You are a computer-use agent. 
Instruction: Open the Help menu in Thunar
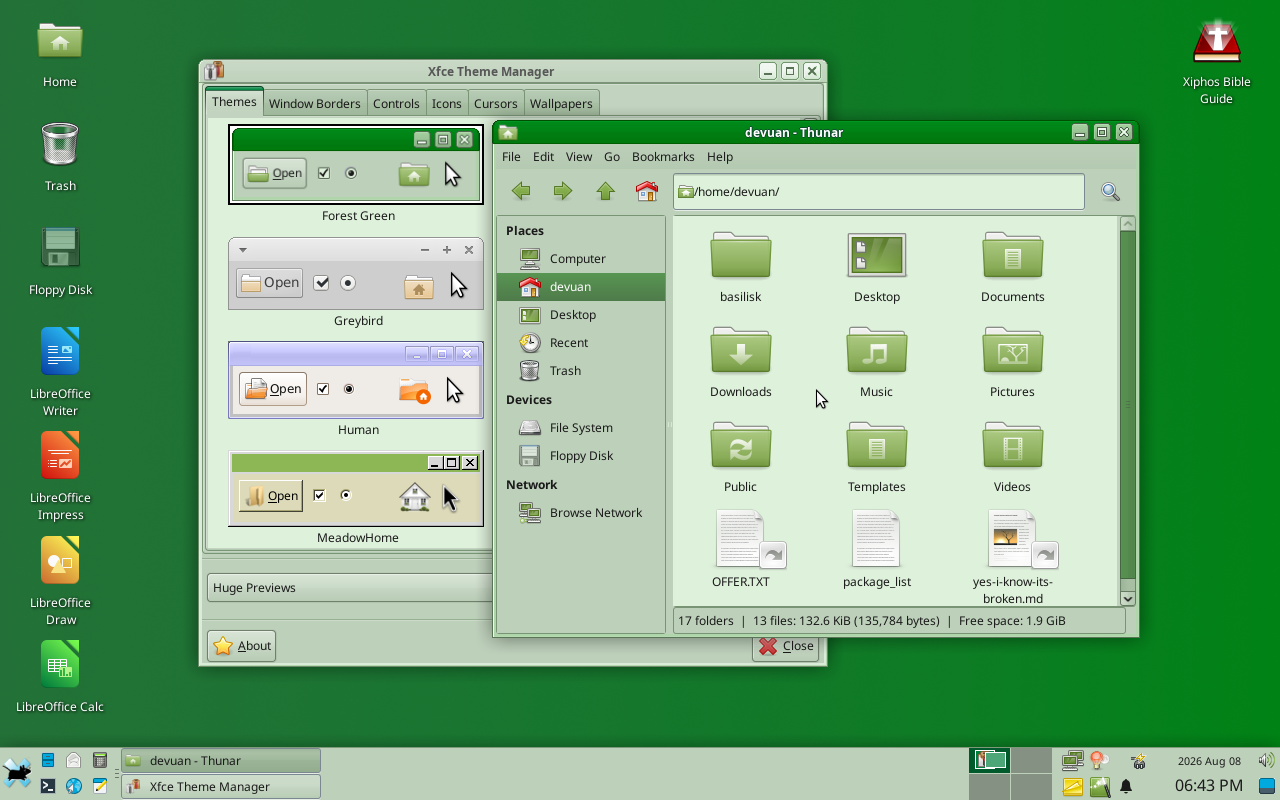tap(720, 156)
